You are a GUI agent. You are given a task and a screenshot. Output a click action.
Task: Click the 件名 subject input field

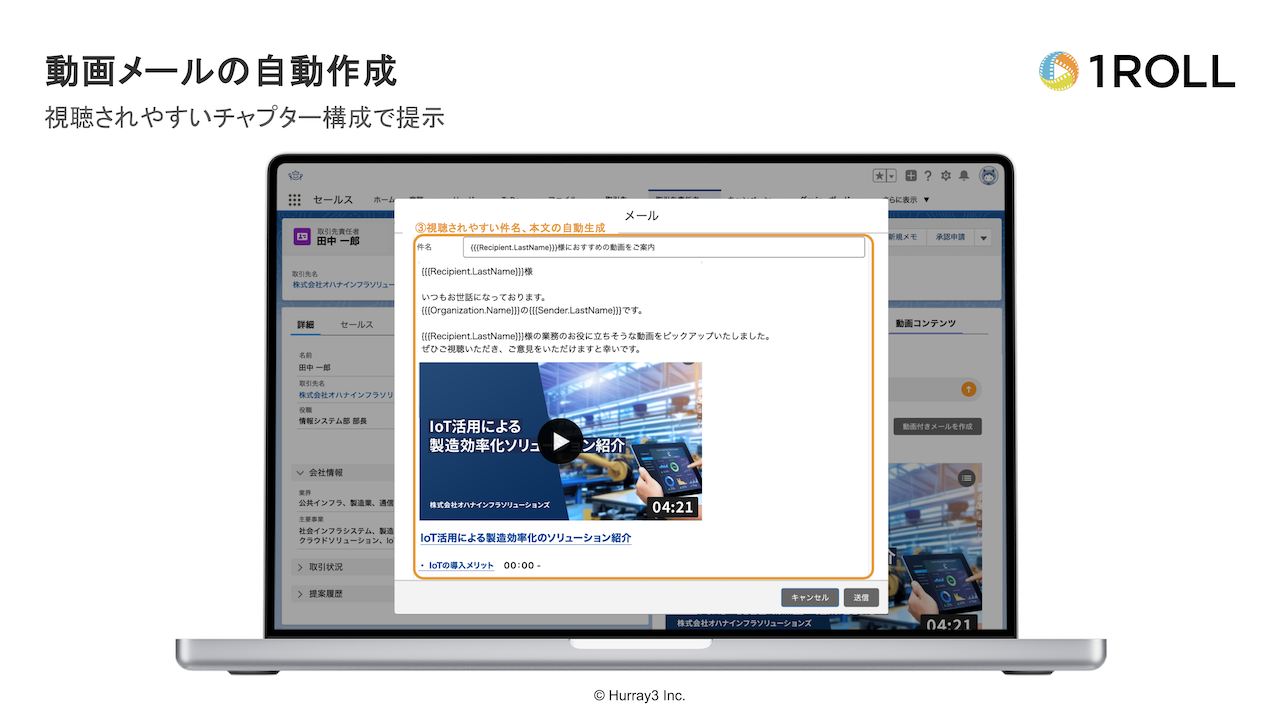pos(664,247)
